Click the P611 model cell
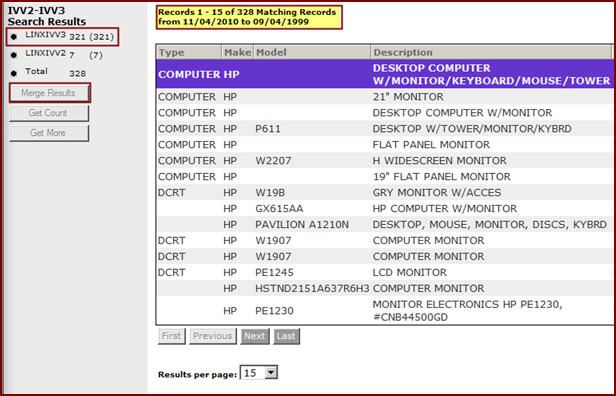616x396 pixels. (268, 129)
